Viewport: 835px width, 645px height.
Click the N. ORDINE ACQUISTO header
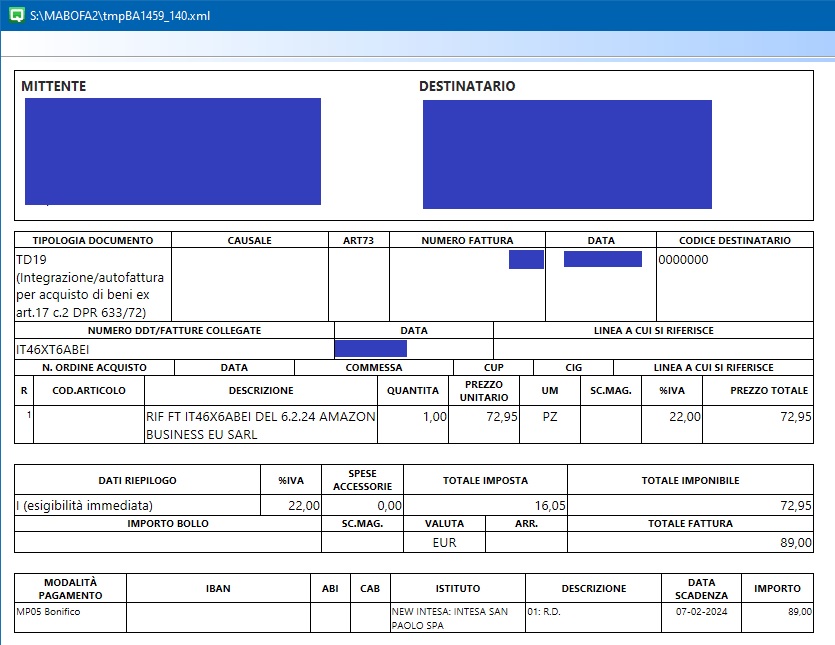94,368
